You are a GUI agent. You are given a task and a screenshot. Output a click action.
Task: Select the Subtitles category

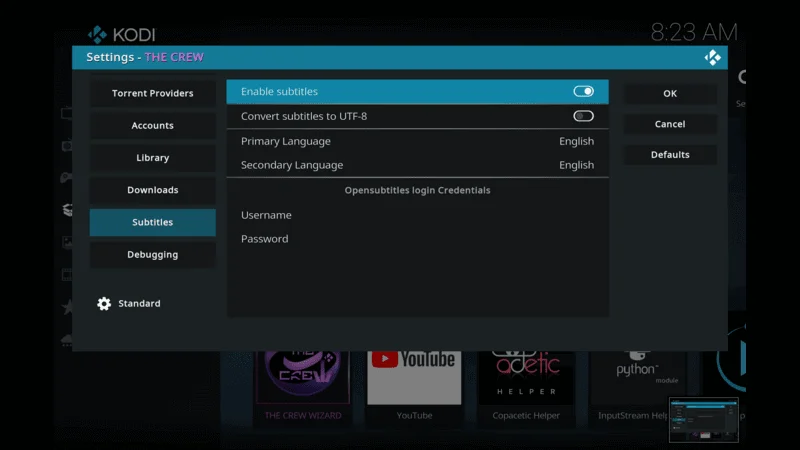(153, 222)
